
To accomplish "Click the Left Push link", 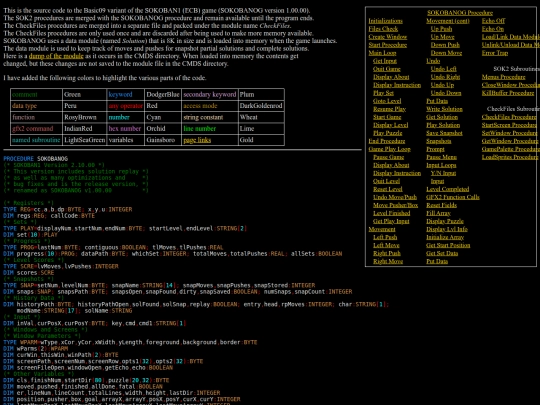I will (385, 237).
